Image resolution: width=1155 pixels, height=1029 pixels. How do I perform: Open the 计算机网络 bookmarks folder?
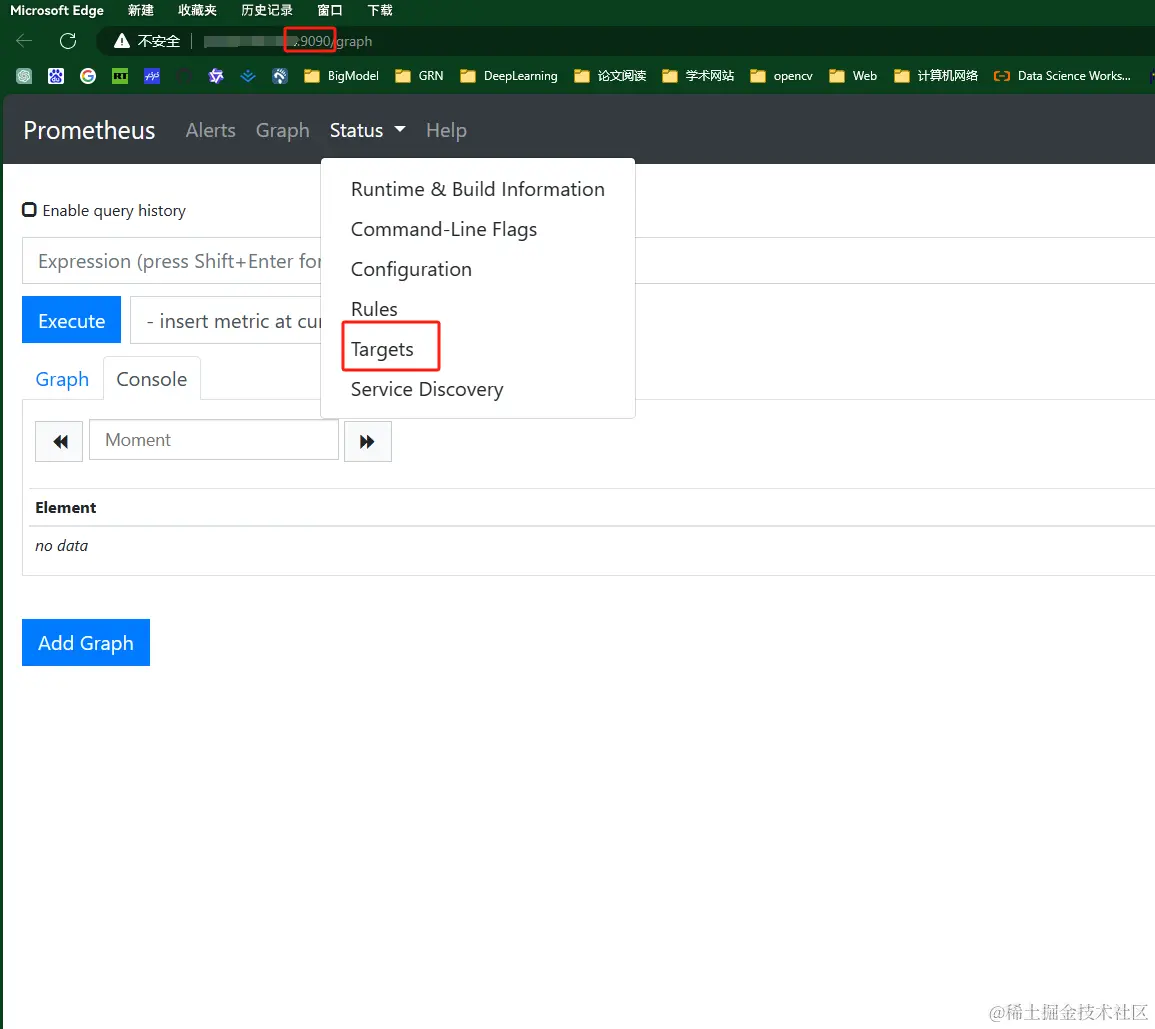point(935,76)
